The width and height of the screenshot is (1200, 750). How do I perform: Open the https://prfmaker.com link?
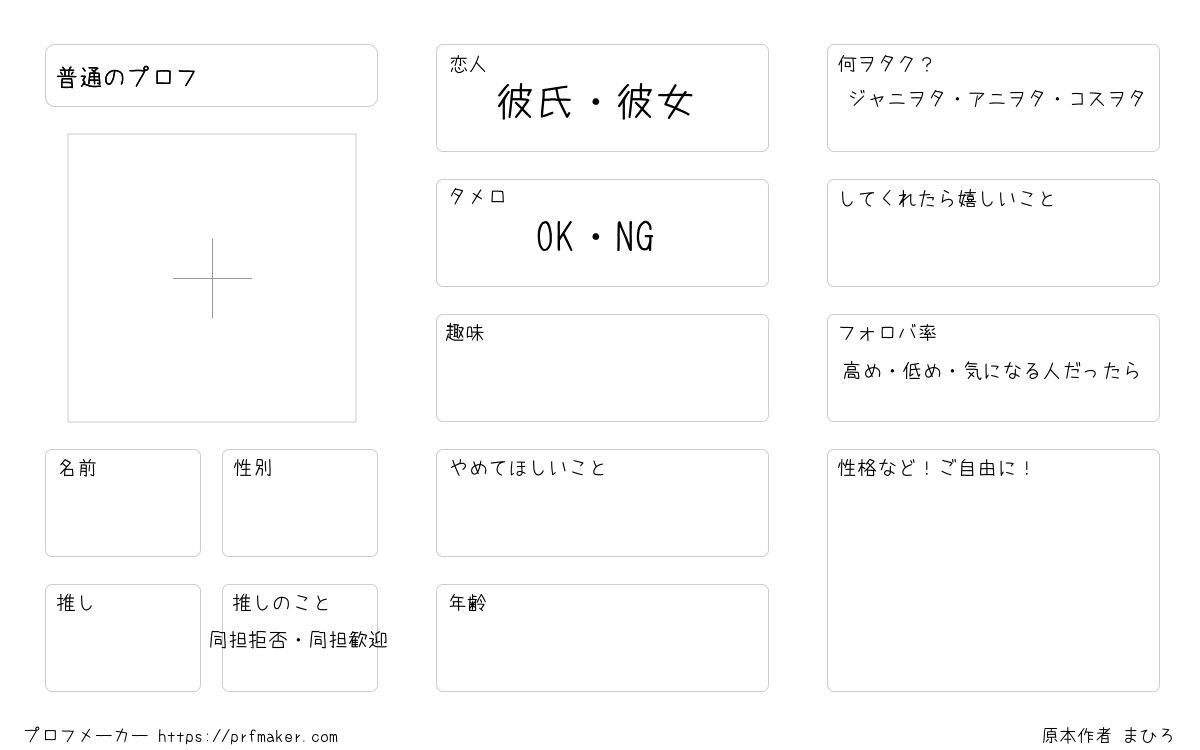coord(248,737)
